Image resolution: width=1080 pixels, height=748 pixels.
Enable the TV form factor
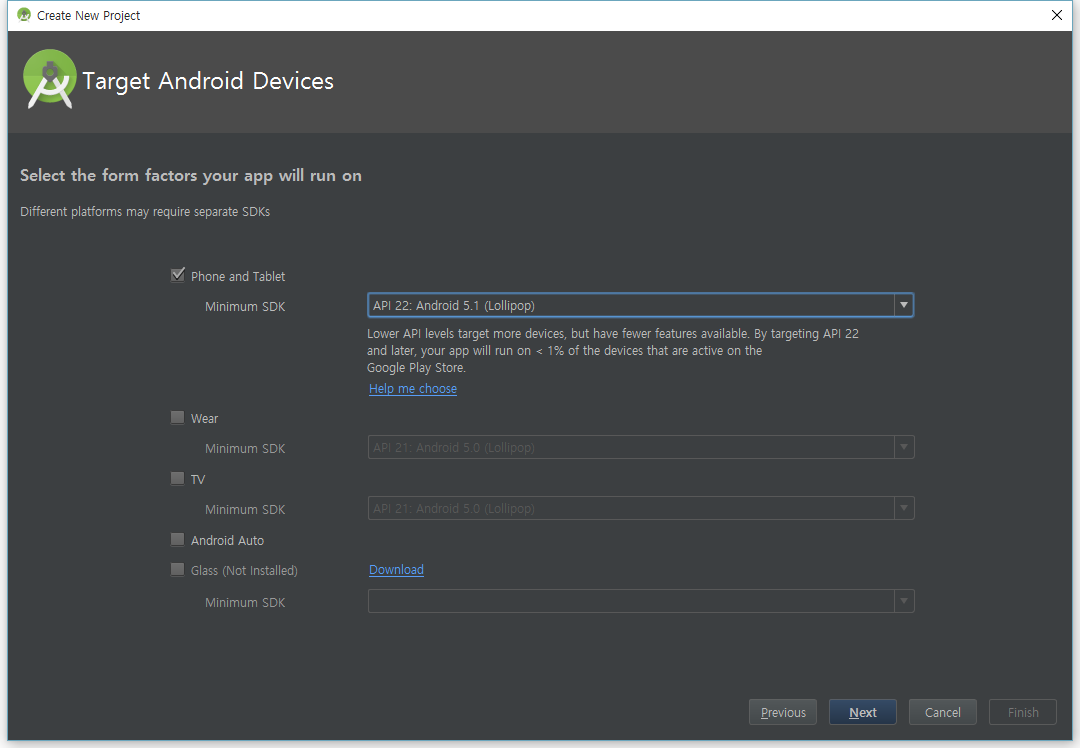[x=177, y=478]
